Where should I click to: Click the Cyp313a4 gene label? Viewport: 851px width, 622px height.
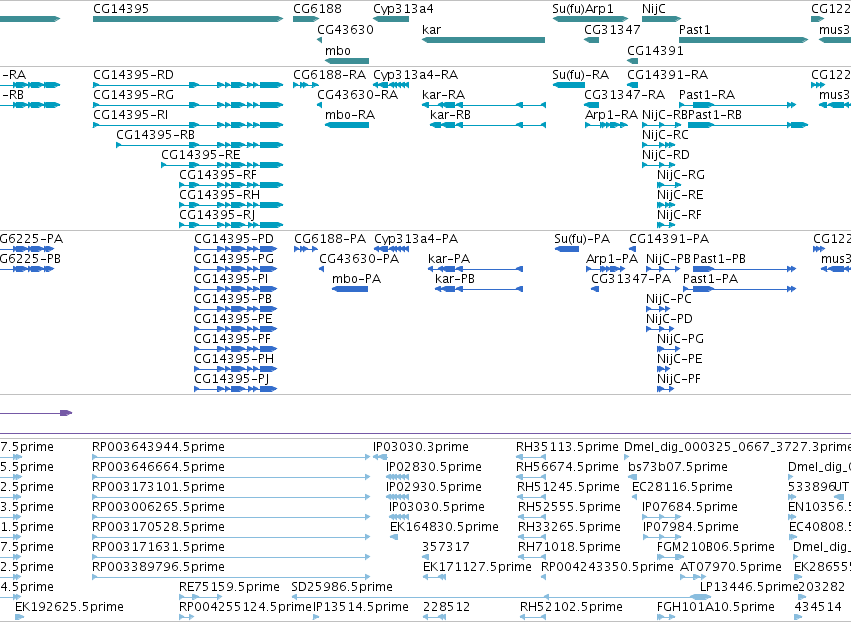[403, 9]
